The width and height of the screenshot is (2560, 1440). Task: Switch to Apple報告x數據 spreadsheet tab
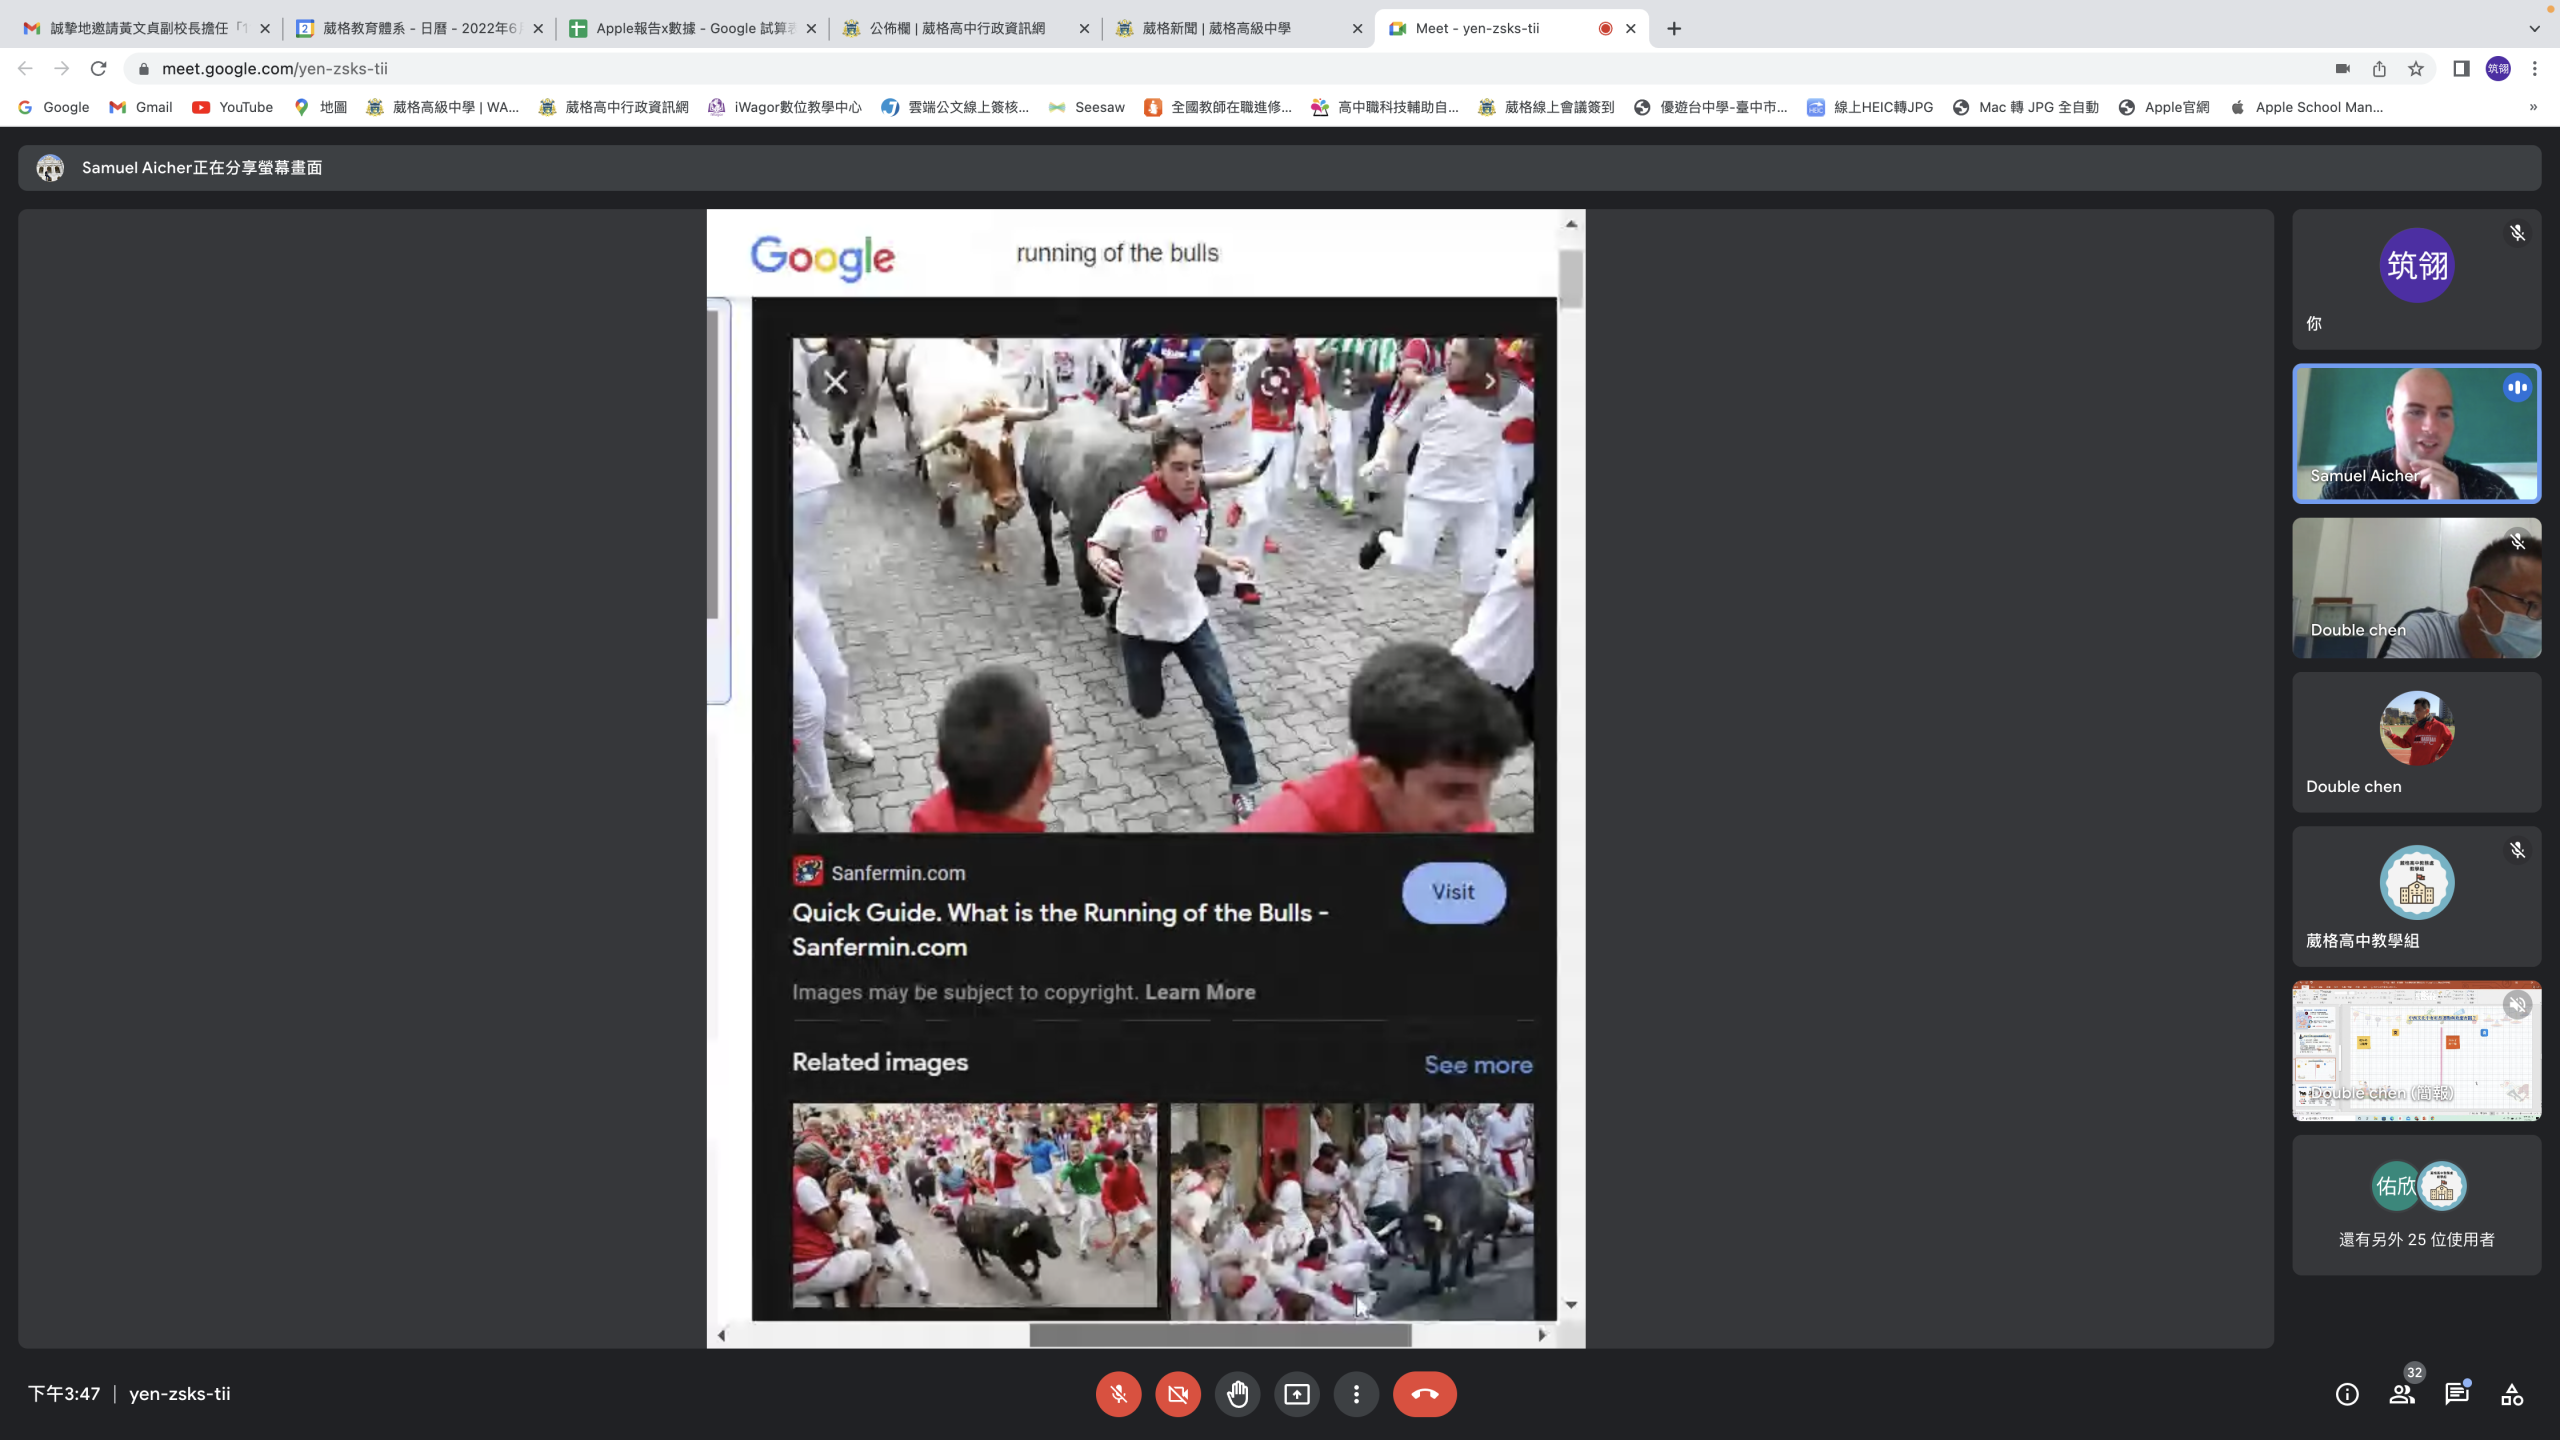(690, 28)
